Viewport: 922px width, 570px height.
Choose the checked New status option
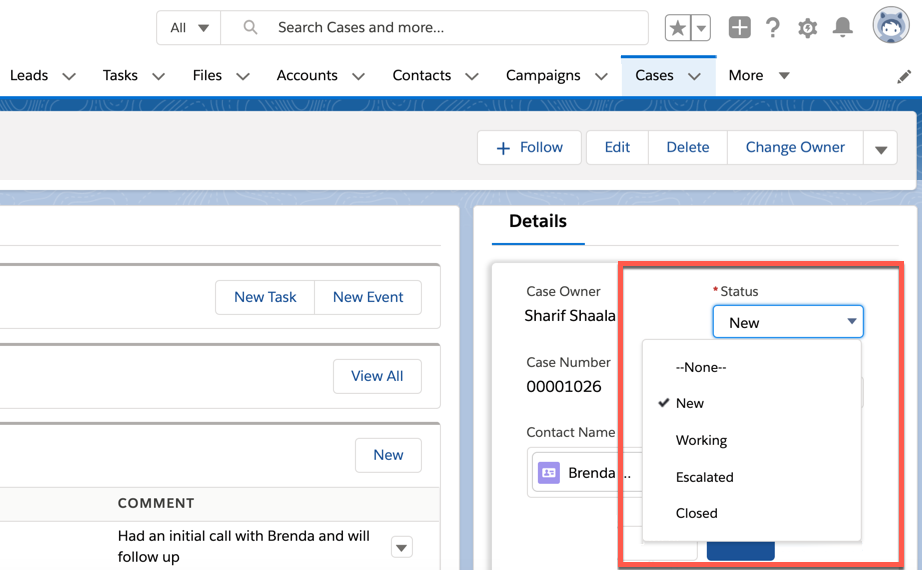tap(752, 404)
